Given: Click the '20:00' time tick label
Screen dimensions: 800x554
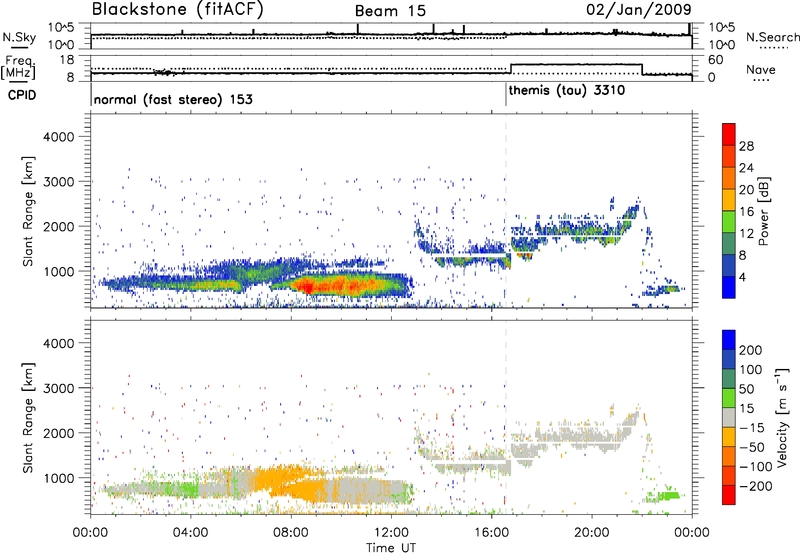Looking at the screenshot, I should click(x=592, y=533).
